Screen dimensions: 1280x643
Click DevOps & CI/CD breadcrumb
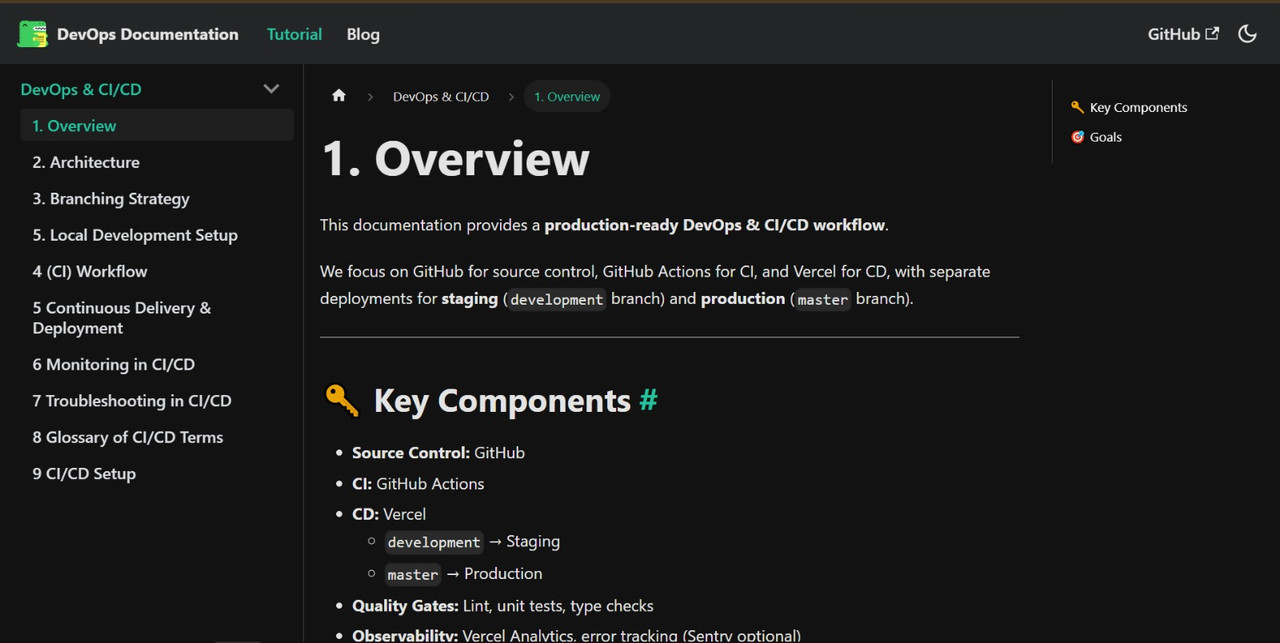coord(441,97)
